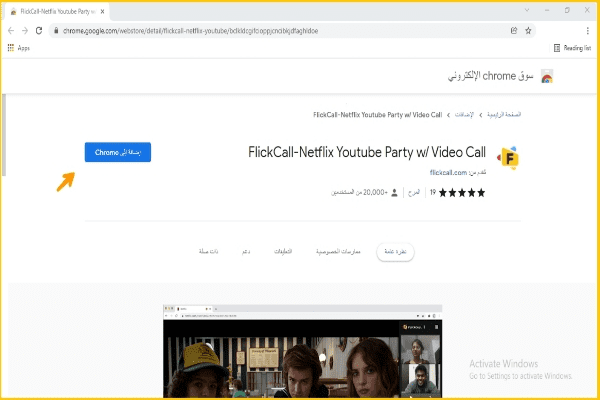
Task: Click the rating count 19
Action: 433,193
